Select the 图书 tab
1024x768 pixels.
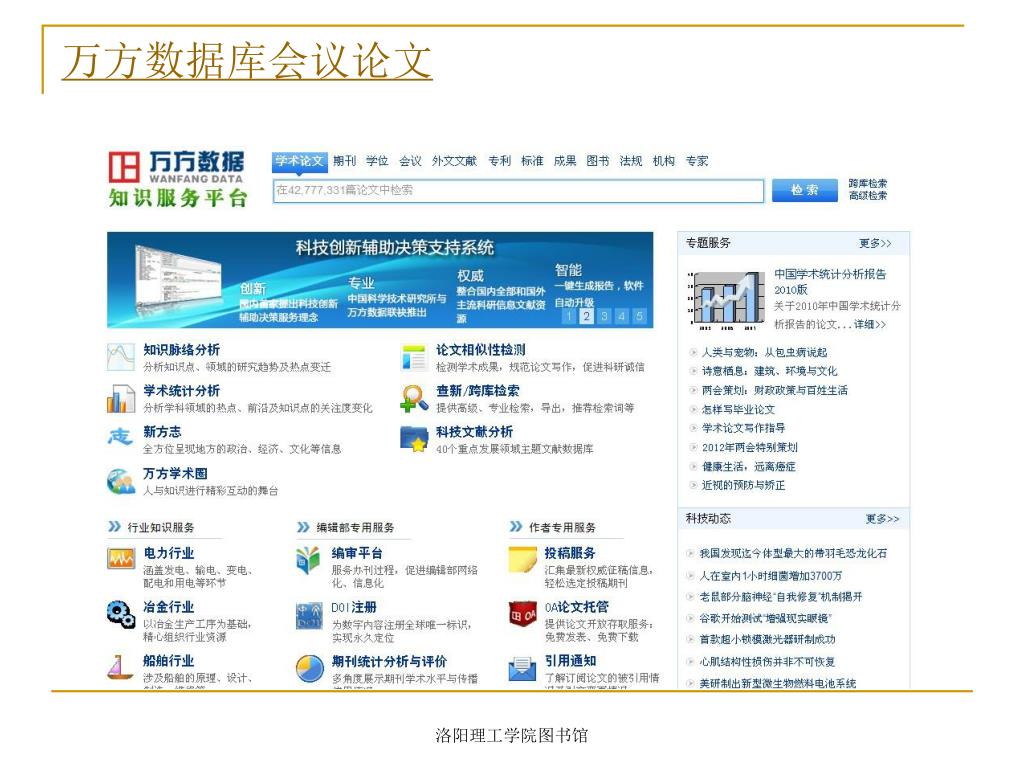tap(598, 161)
